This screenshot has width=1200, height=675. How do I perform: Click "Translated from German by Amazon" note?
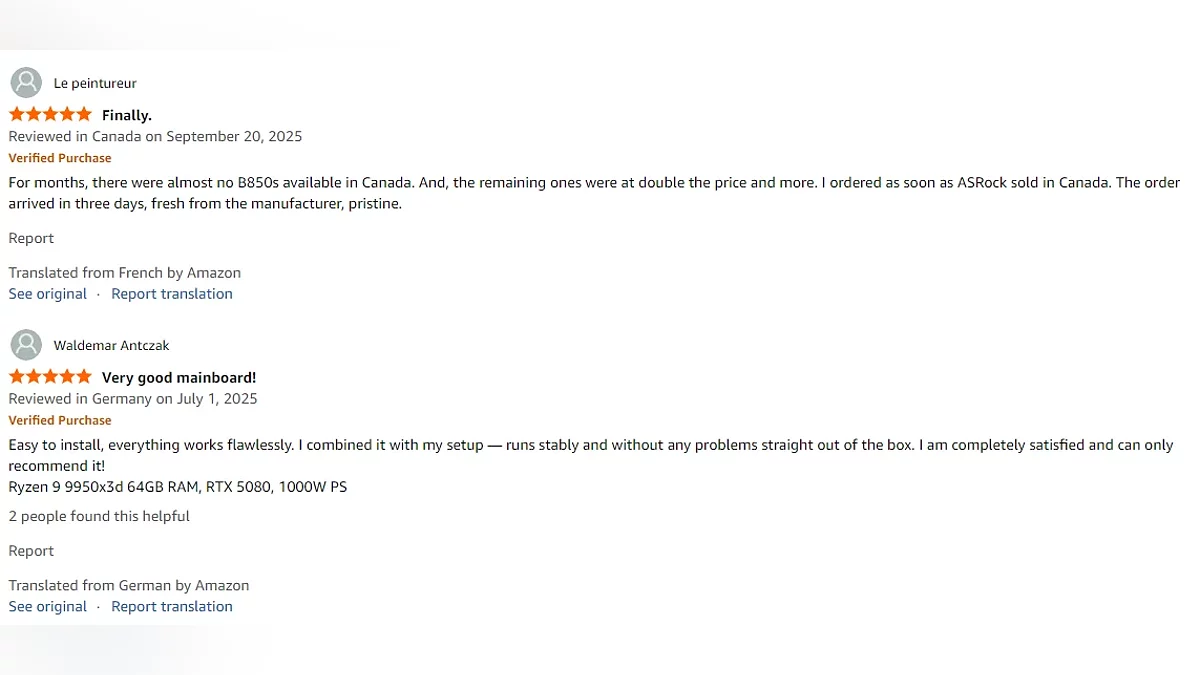[x=129, y=586]
